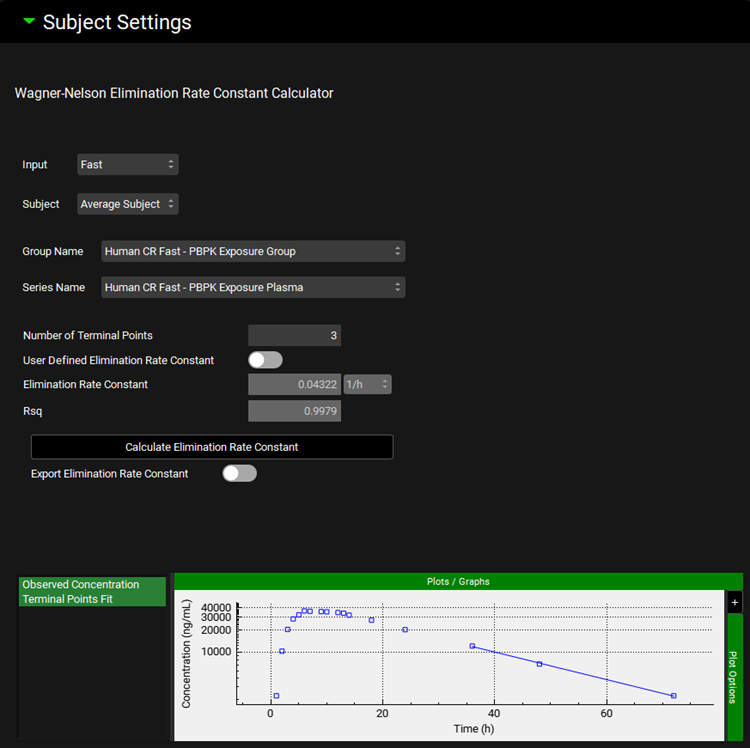Click the Number of Terminal Points field

(294, 335)
